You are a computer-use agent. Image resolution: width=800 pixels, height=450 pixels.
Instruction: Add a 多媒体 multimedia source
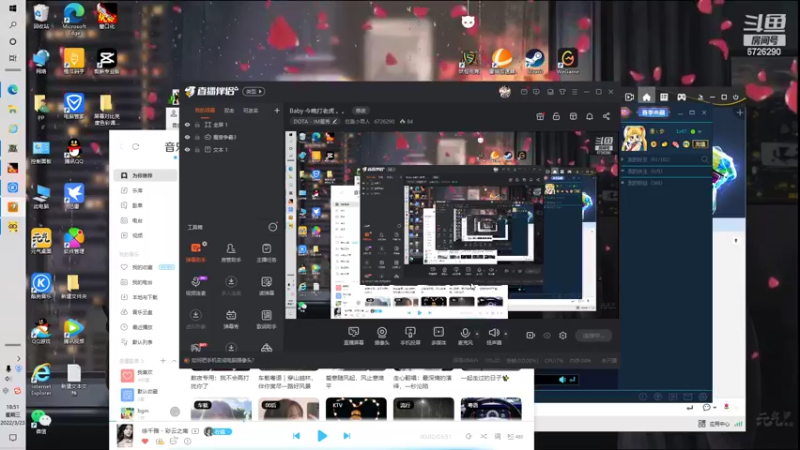(x=438, y=336)
